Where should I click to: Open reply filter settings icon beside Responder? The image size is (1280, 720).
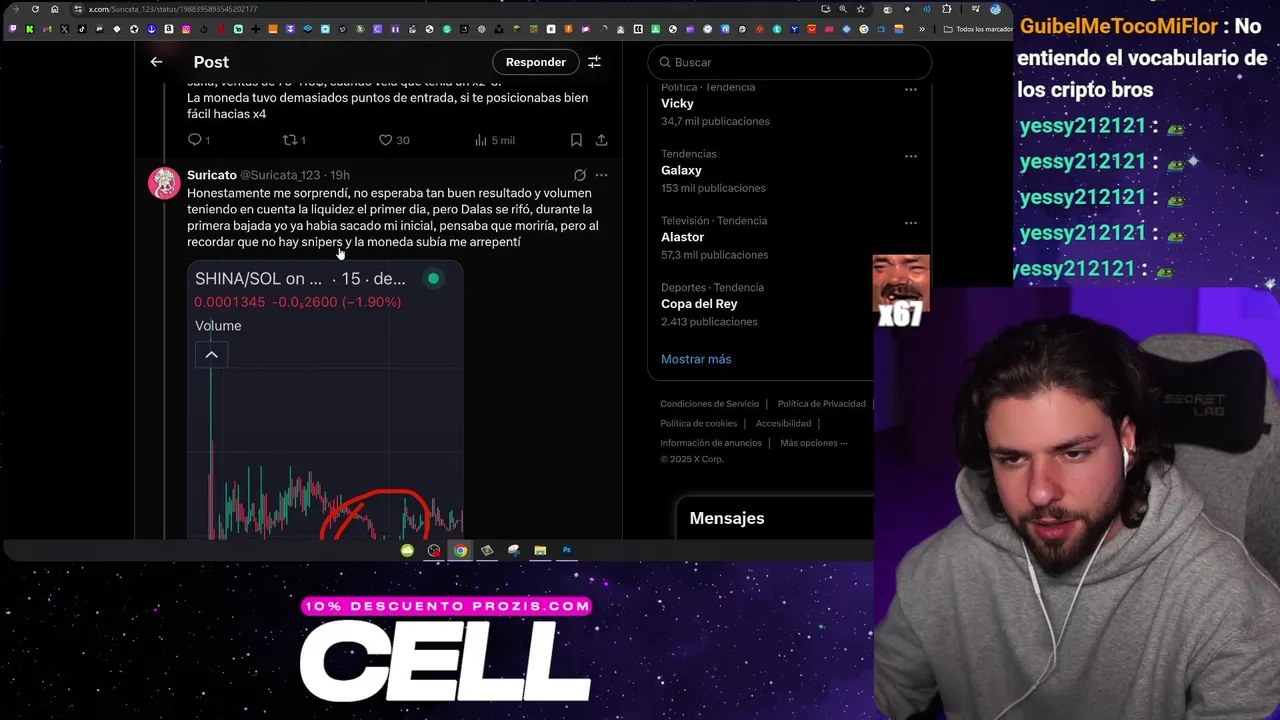(594, 62)
